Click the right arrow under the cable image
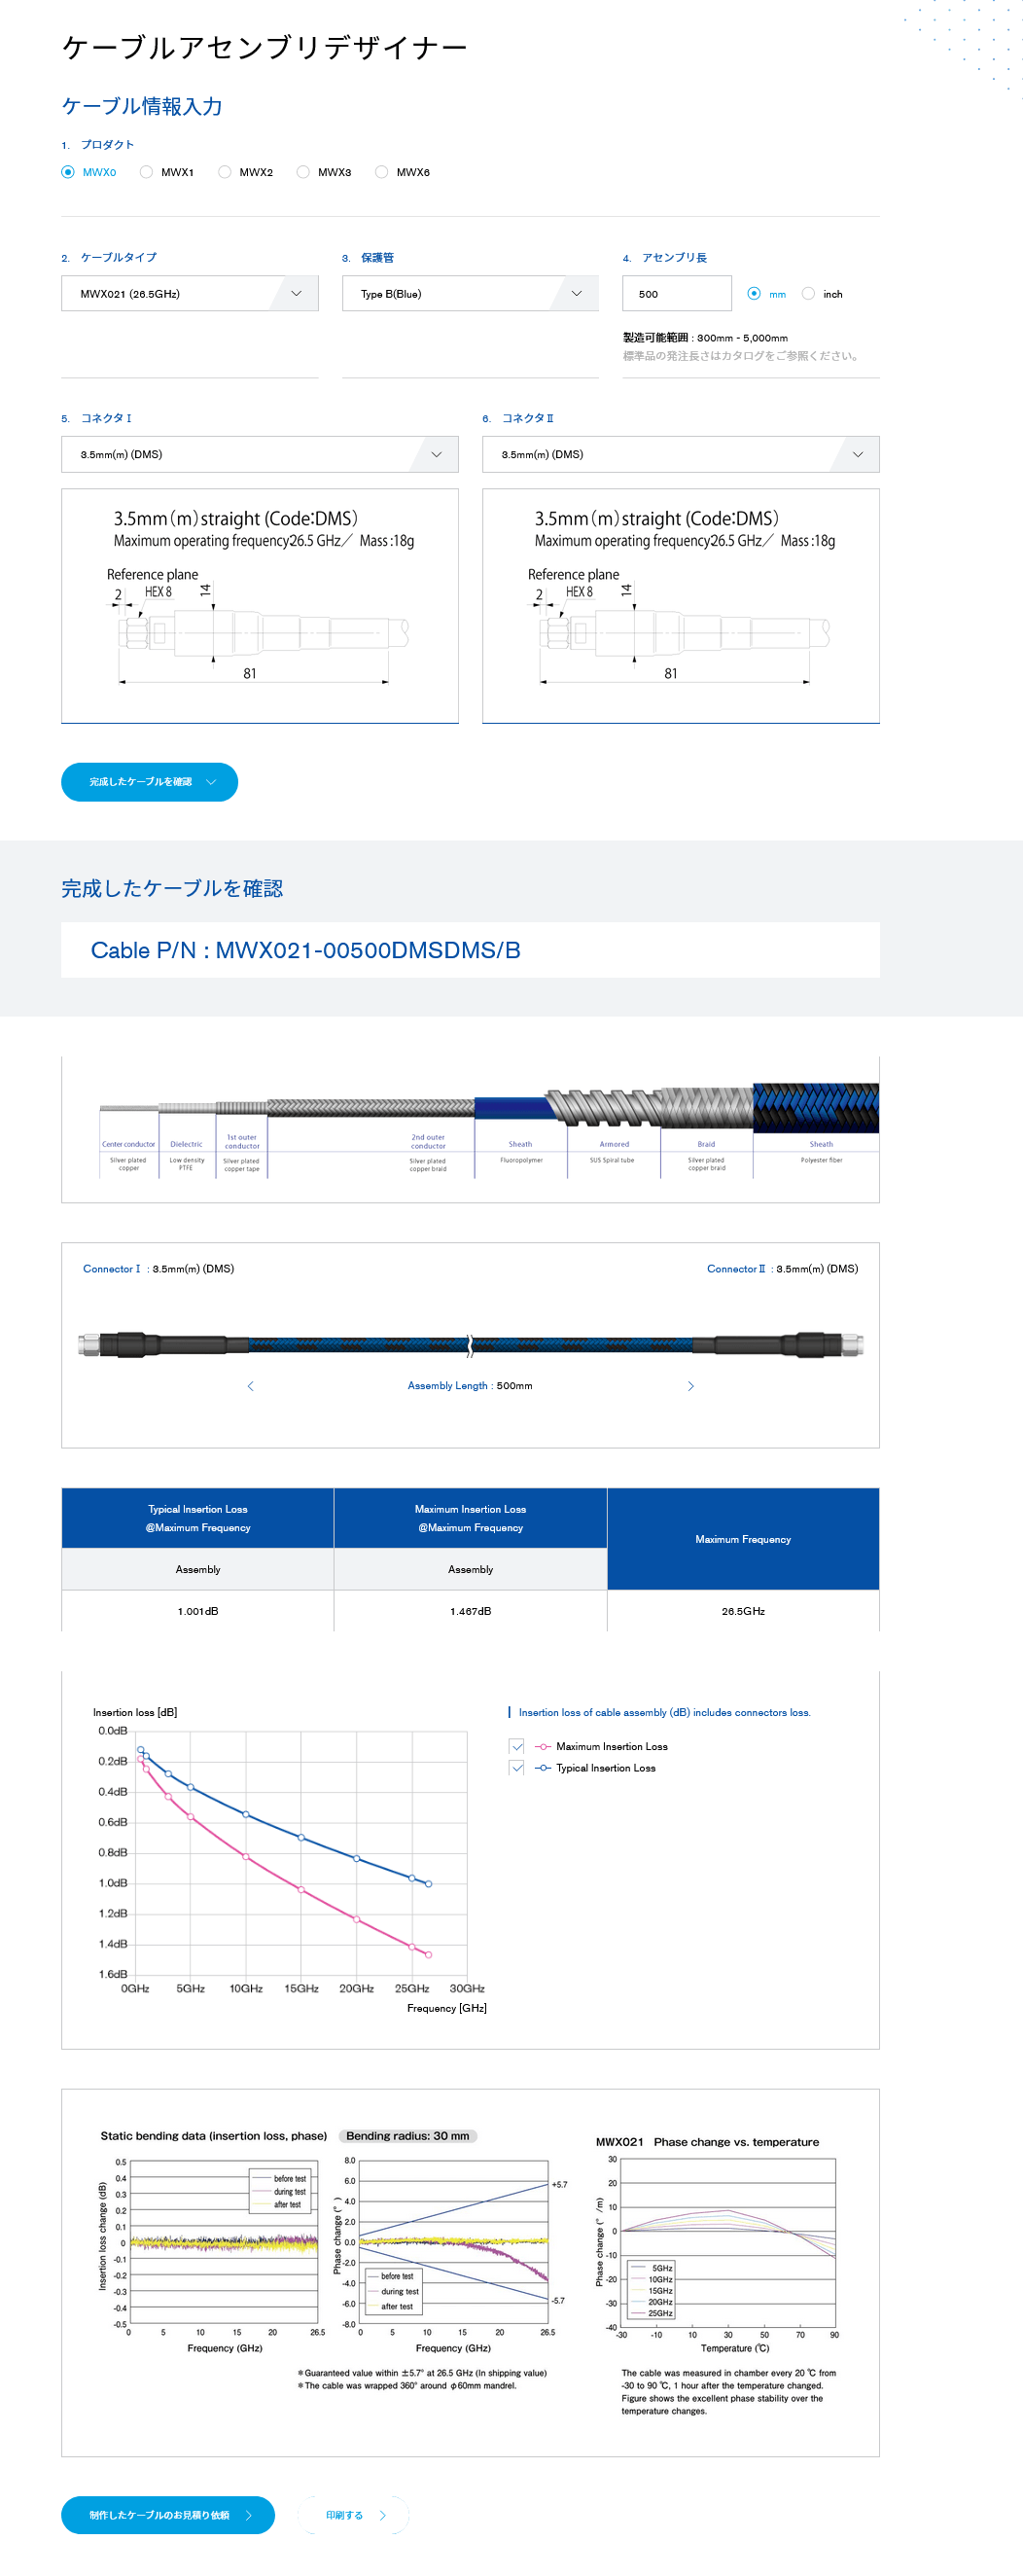Viewport: 1023px width, 2576px height. pos(690,1385)
